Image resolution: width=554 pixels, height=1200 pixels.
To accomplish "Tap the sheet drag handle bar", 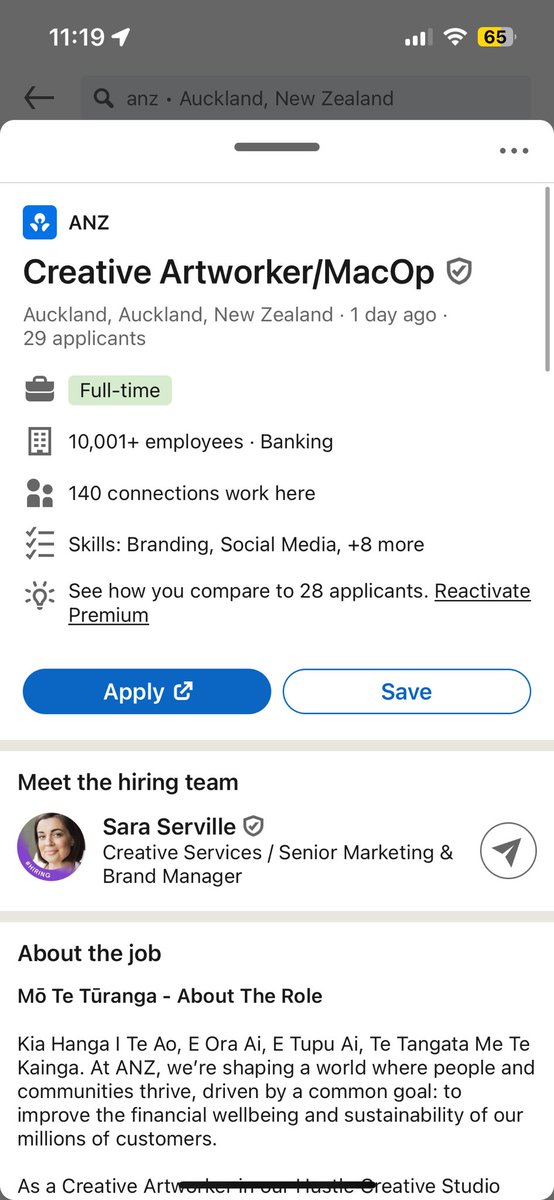I will click(x=277, y=147).
